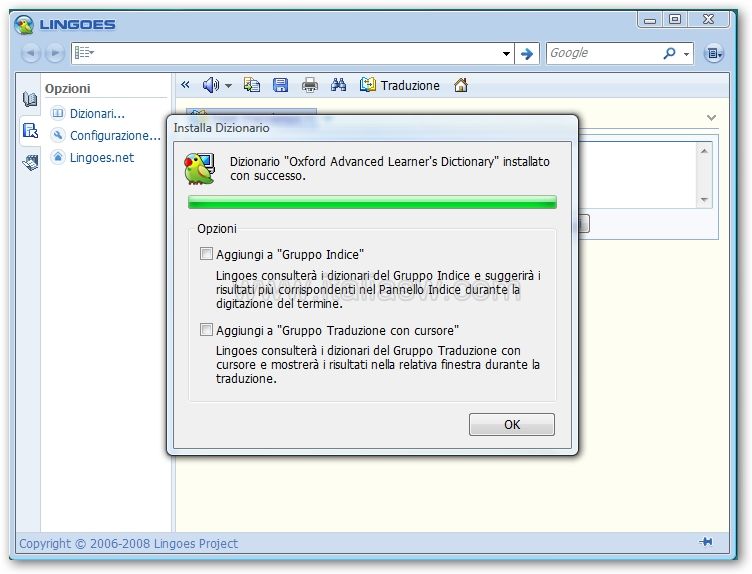Minimize the Lingoes window
The height and width of the screenshot is (574, 752).
(x=650, y=20)
